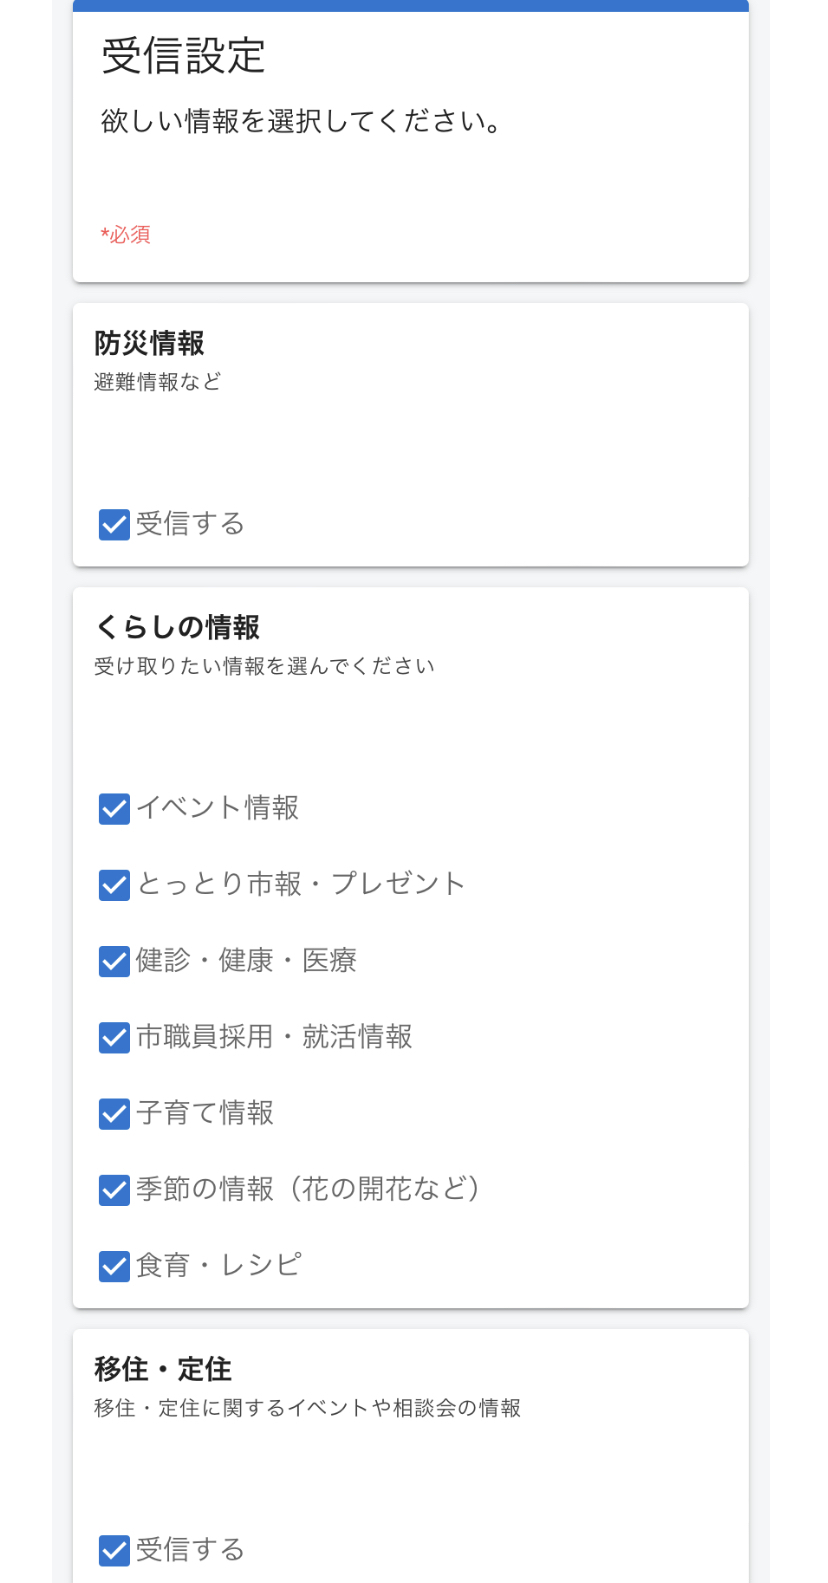Disable とっとり市報・プレゼント option
Viewport: 828px width, 1583px height.
tap(113, 884)
